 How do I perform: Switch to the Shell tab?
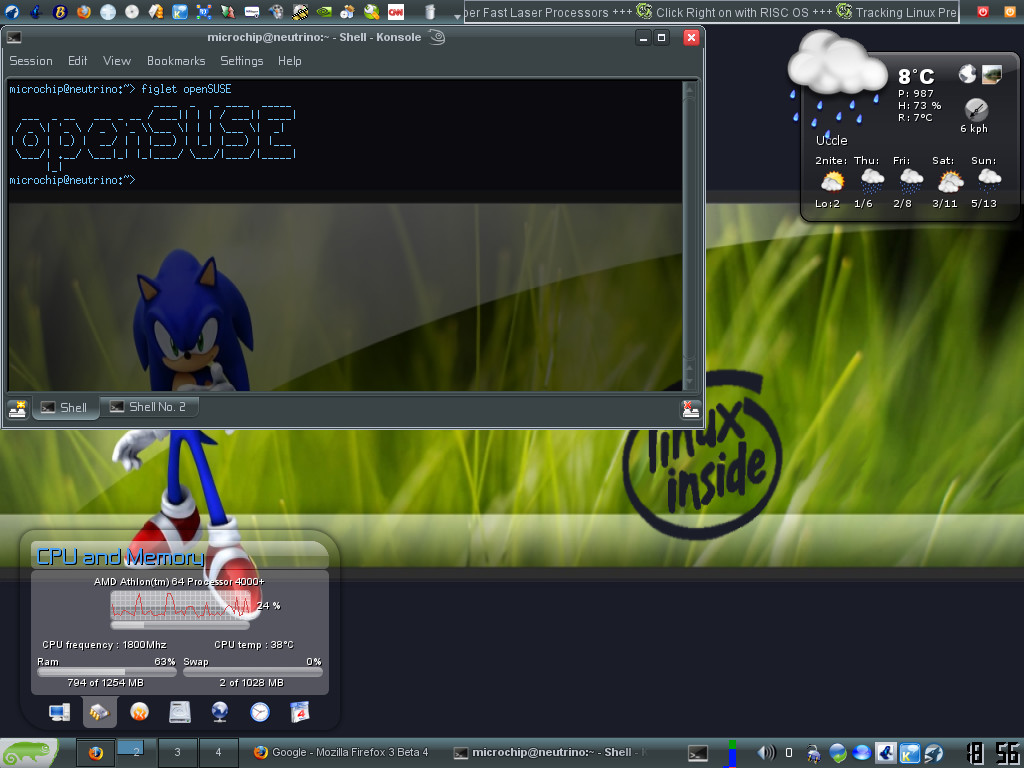point(65,408)
